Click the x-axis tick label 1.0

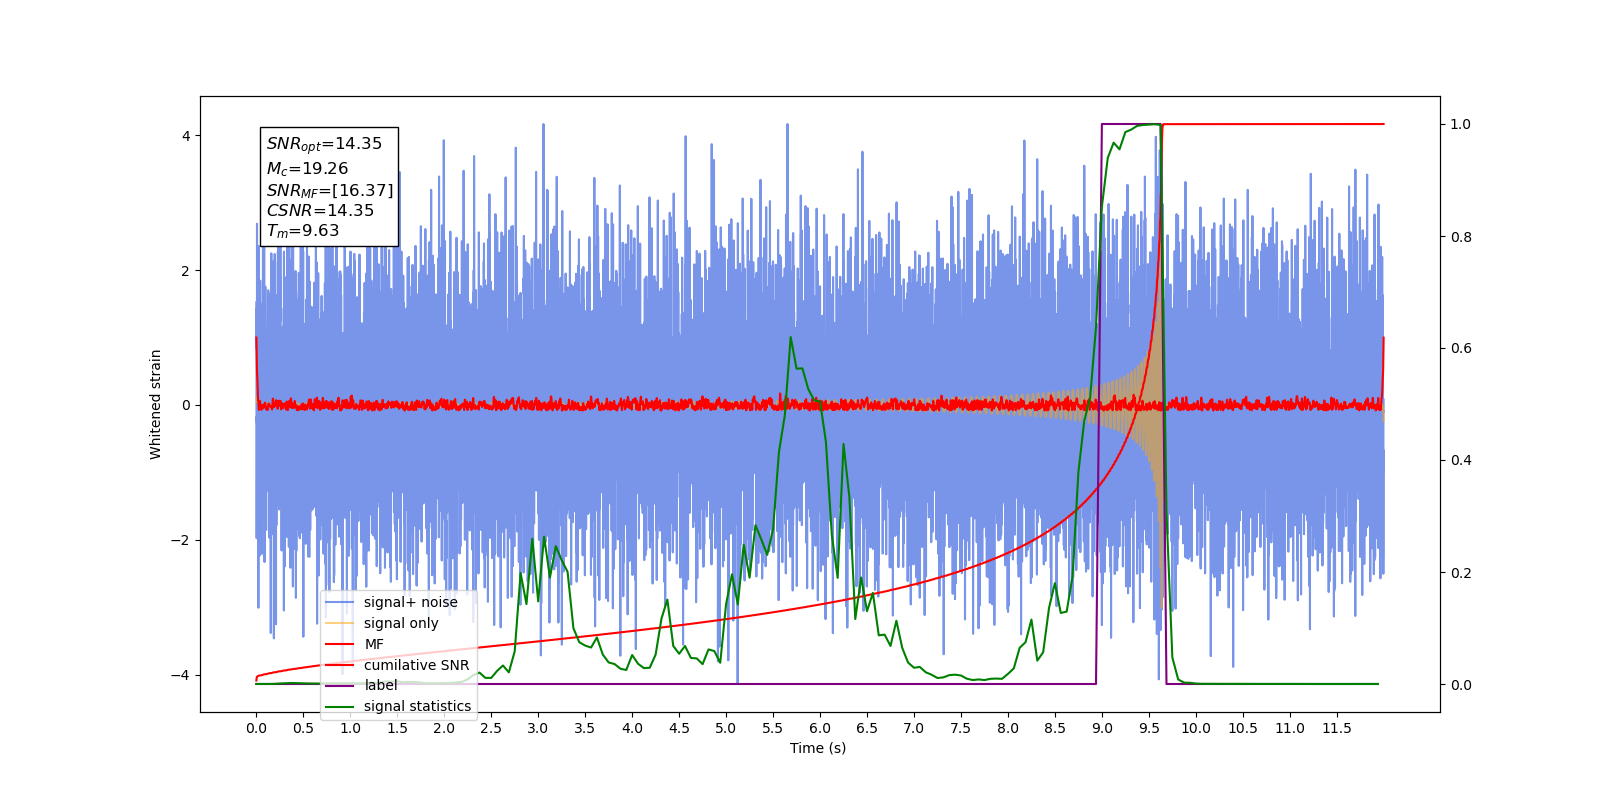[350, 728]
